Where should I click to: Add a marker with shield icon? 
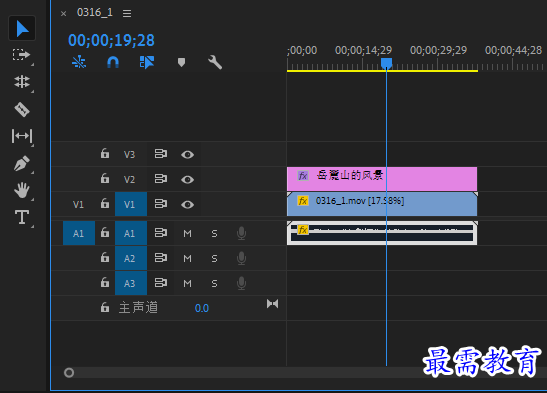coord(181,62)
